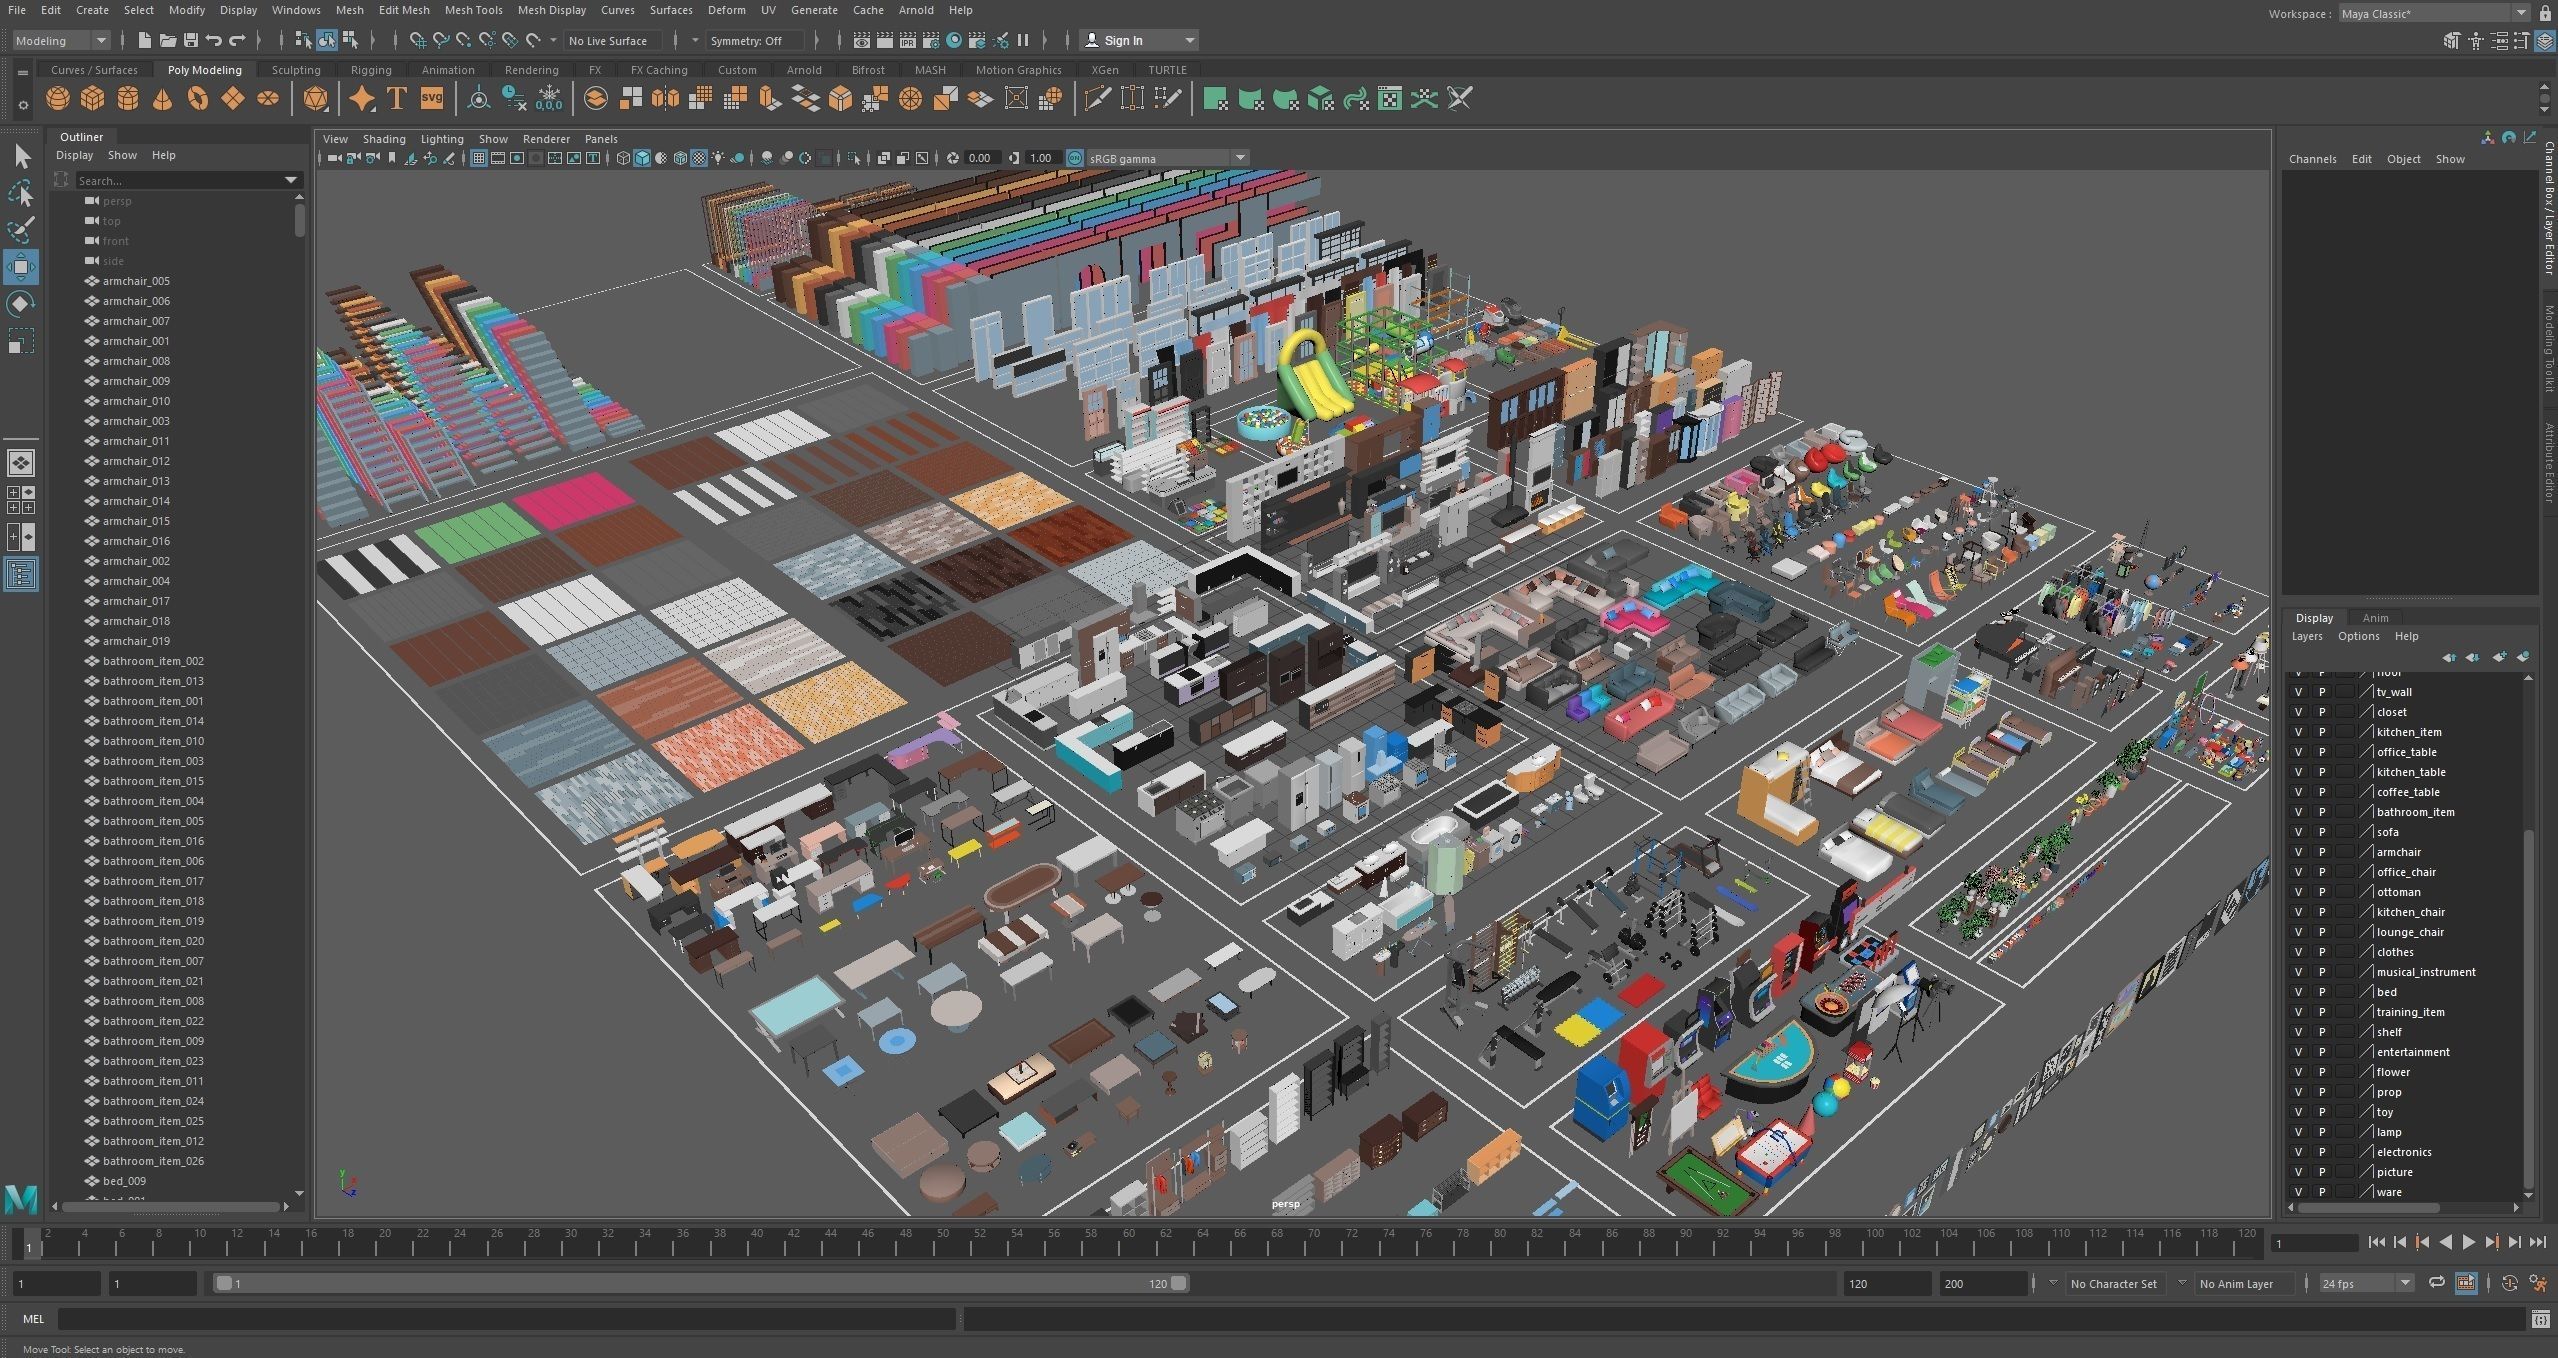Select the Rotate tool in the toolbox
The height and width of the screenshot is (1358, 2558).
(21, 303)
